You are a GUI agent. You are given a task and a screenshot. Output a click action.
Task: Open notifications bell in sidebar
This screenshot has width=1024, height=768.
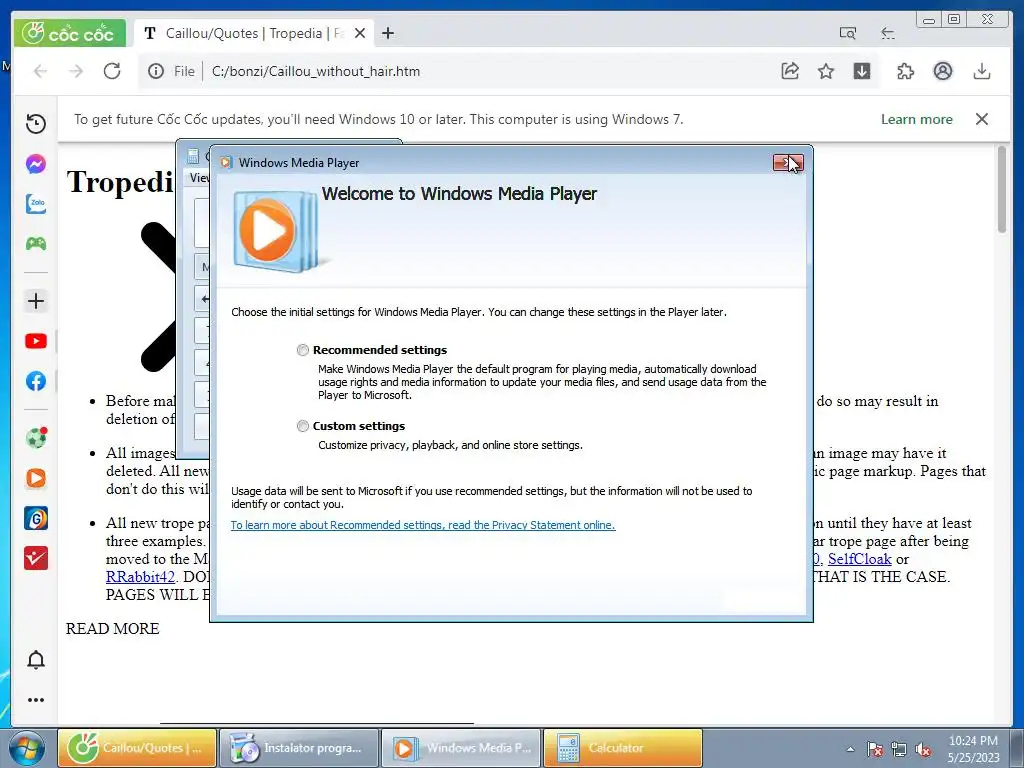click(36, 660)
